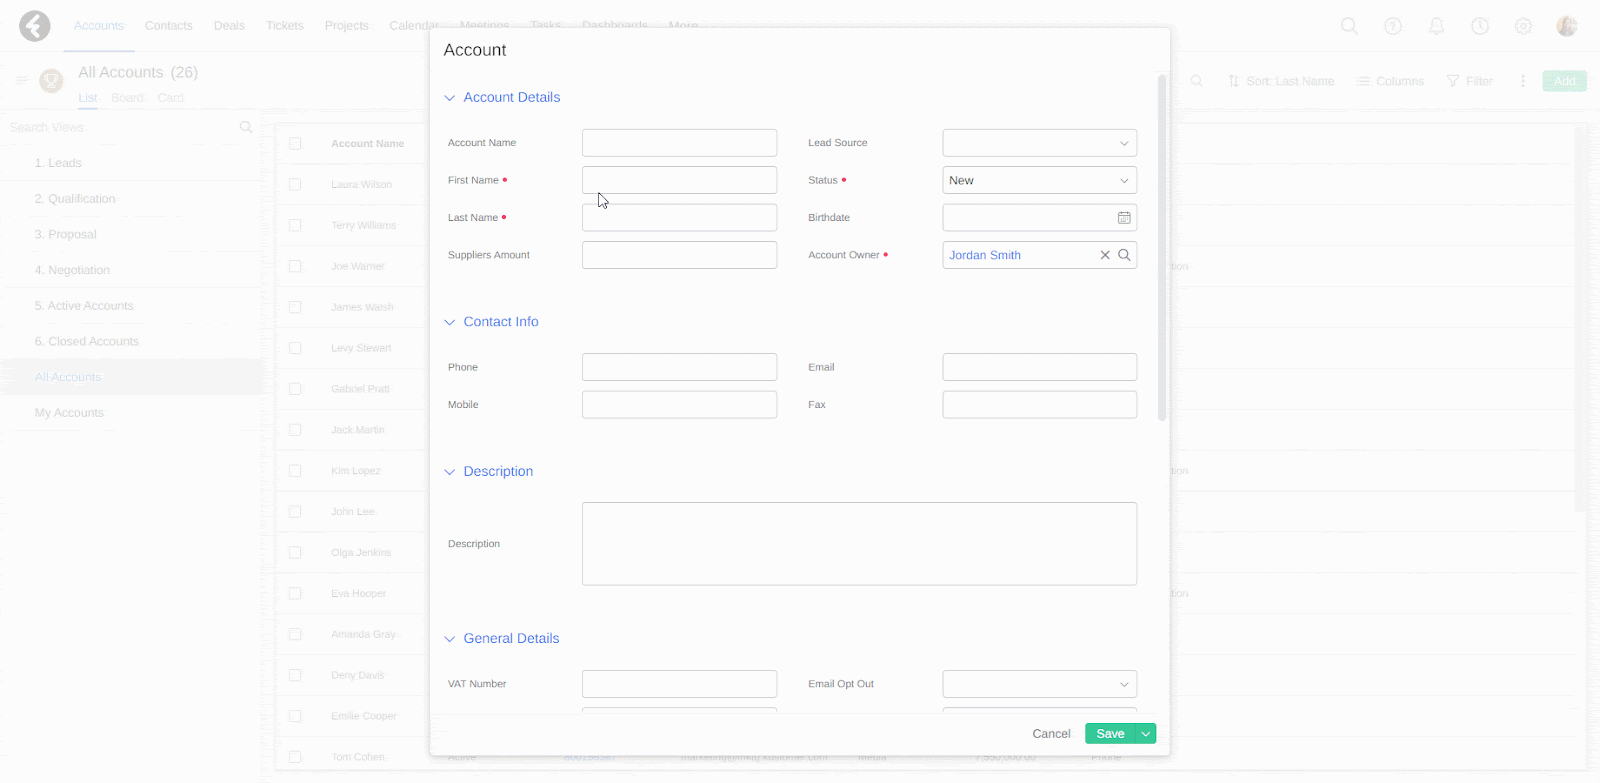
Task: Collapse the General Details section
Action: pyautogui.click(x=450, y=639)
